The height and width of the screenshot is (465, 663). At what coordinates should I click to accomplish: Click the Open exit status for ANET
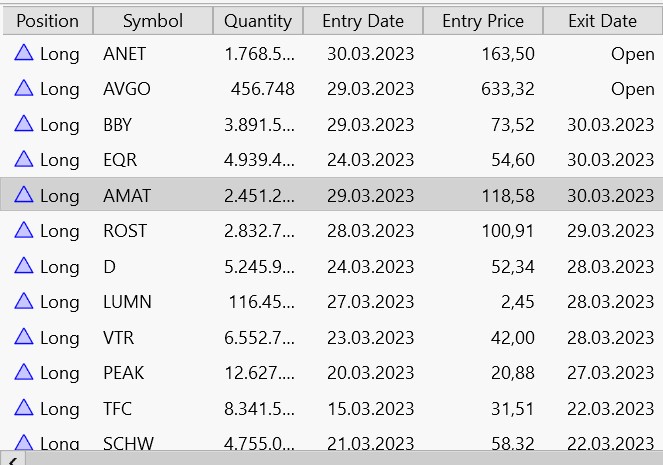(x=633, y=54)
